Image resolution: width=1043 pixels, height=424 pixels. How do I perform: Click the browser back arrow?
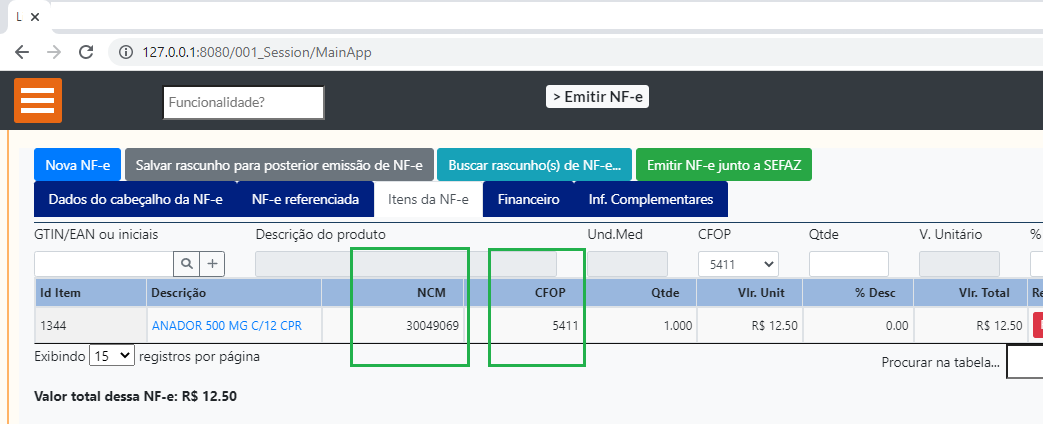point(22,52)
